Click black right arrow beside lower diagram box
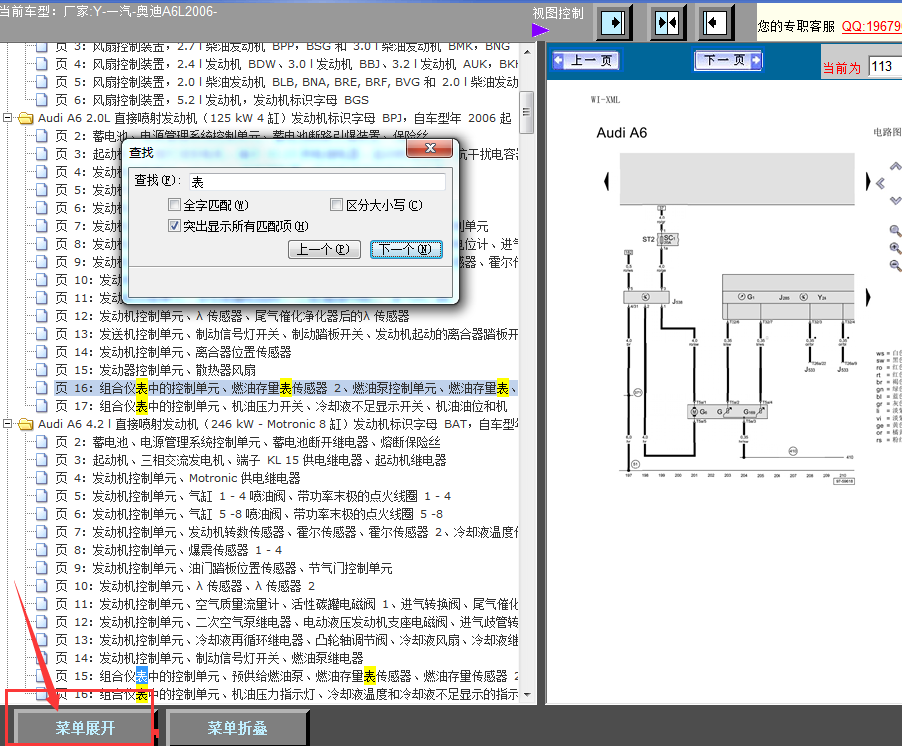Image resolution: width=902 pixels, height=746 pixels. pos(868,297)
